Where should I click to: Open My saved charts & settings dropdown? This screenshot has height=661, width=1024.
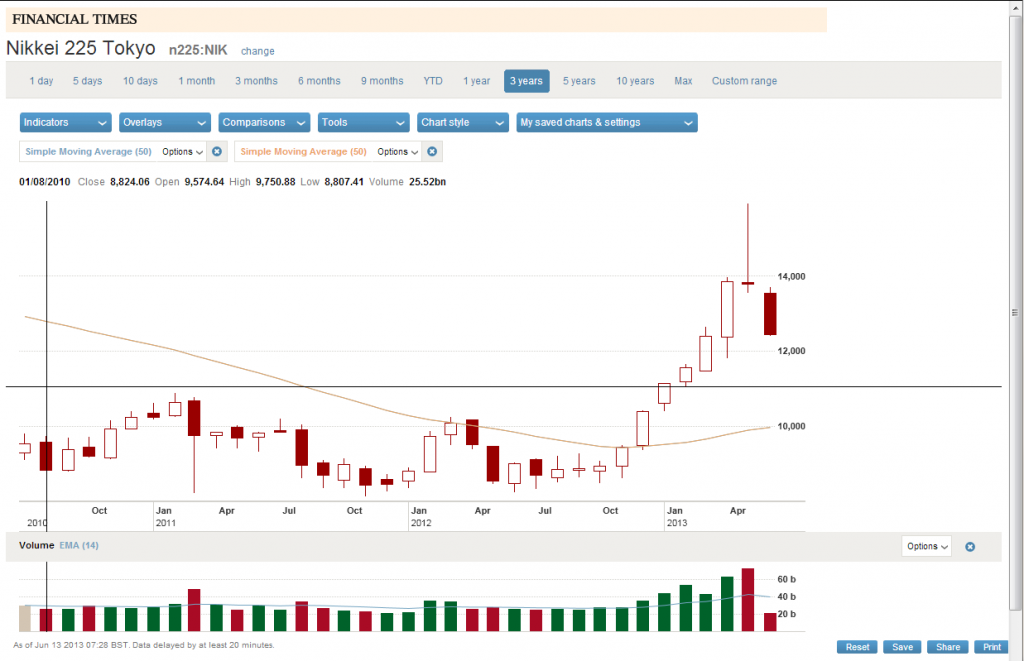point(607,122)
